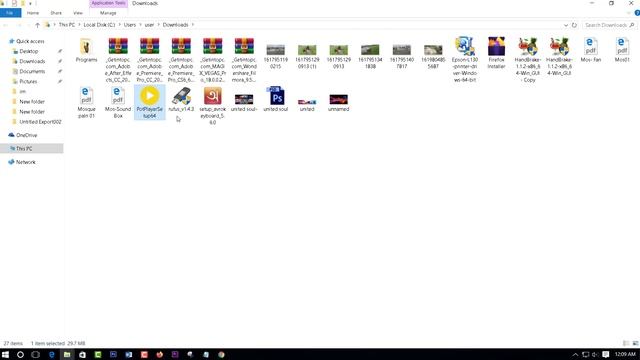Select the Epson L130 printer driver file
The height and width of the screenshot is (360, 640).
pos(465,59)
